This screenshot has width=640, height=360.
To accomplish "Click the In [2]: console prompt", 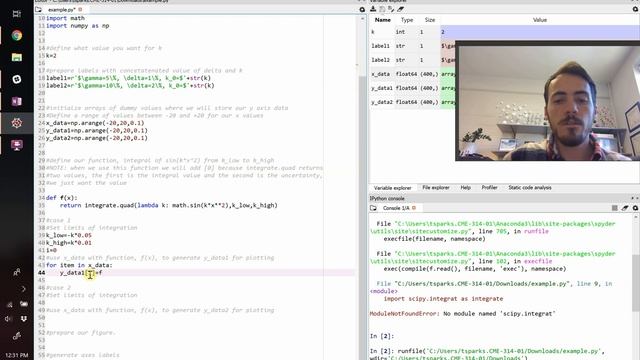I will point(382,336).
